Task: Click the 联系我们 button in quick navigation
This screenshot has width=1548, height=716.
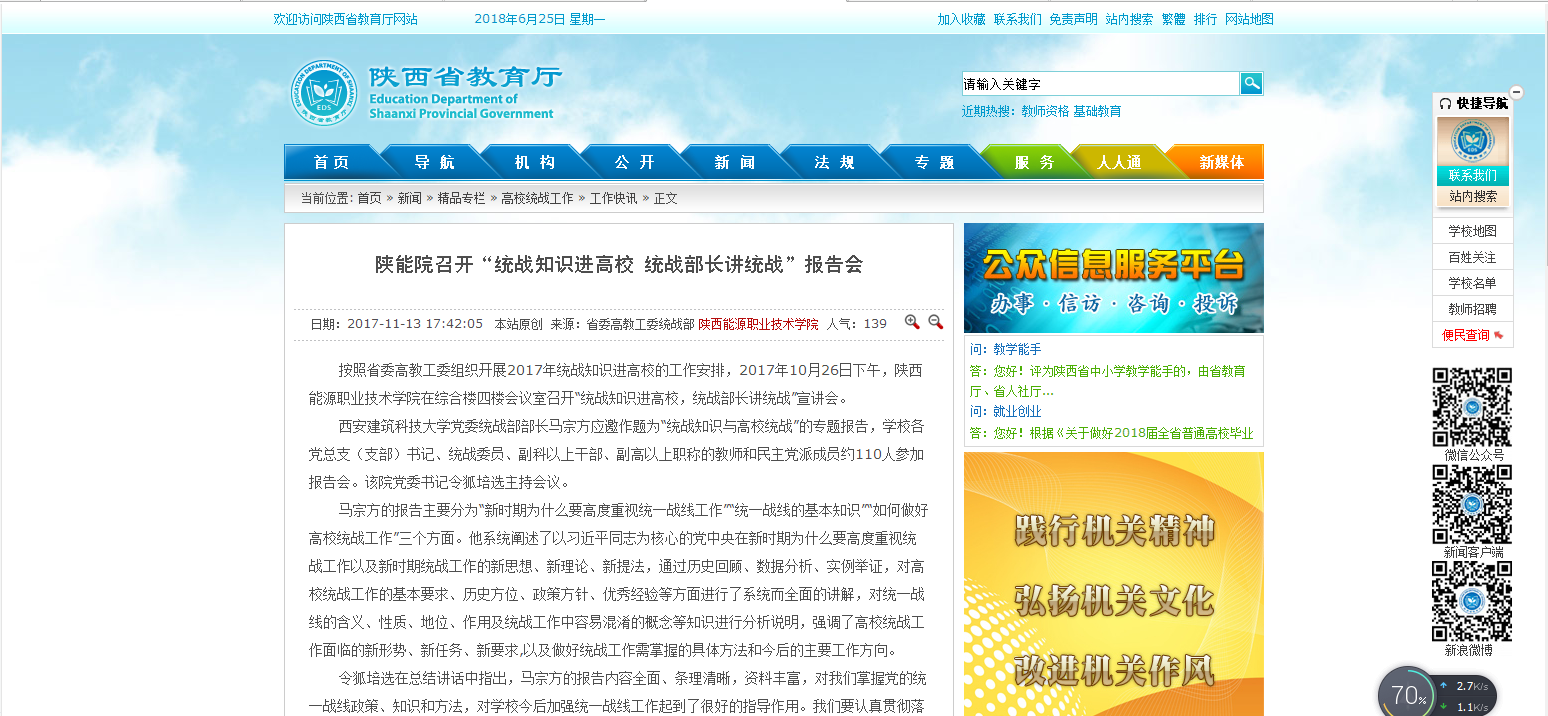Action: [1472, 175]
